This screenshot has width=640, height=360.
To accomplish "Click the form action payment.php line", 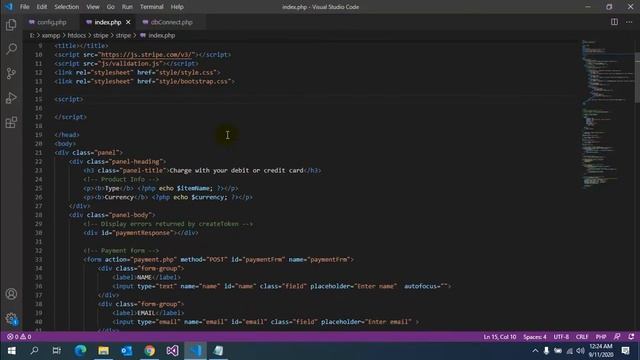I will tap(218, 260).
